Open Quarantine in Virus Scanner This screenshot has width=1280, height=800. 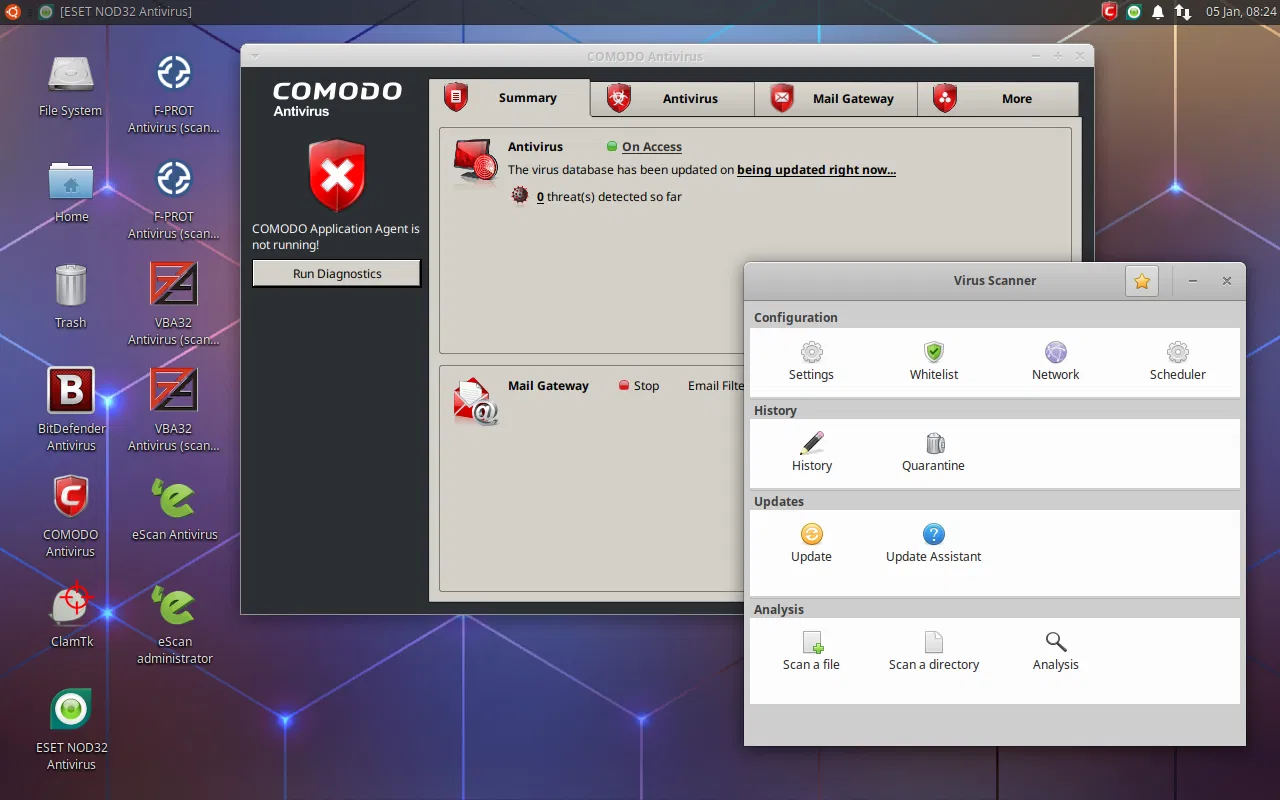click(x=933, y=453)
